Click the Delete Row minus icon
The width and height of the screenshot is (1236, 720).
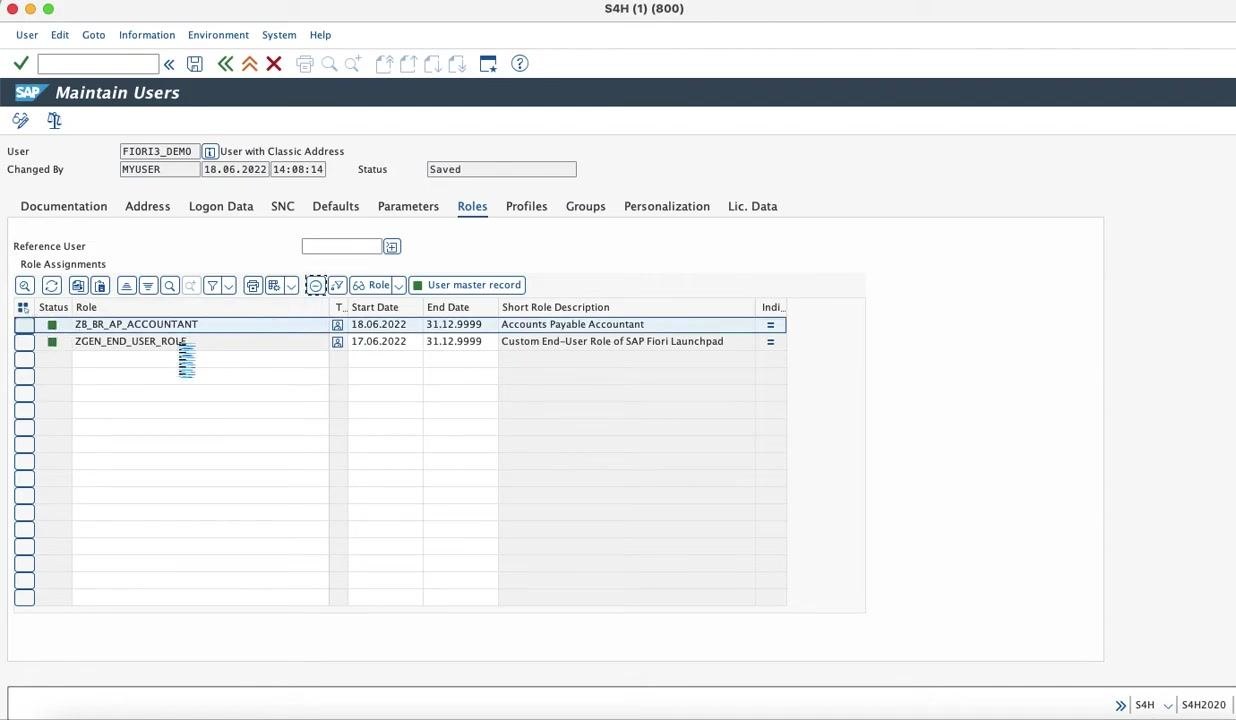(316, 286)
